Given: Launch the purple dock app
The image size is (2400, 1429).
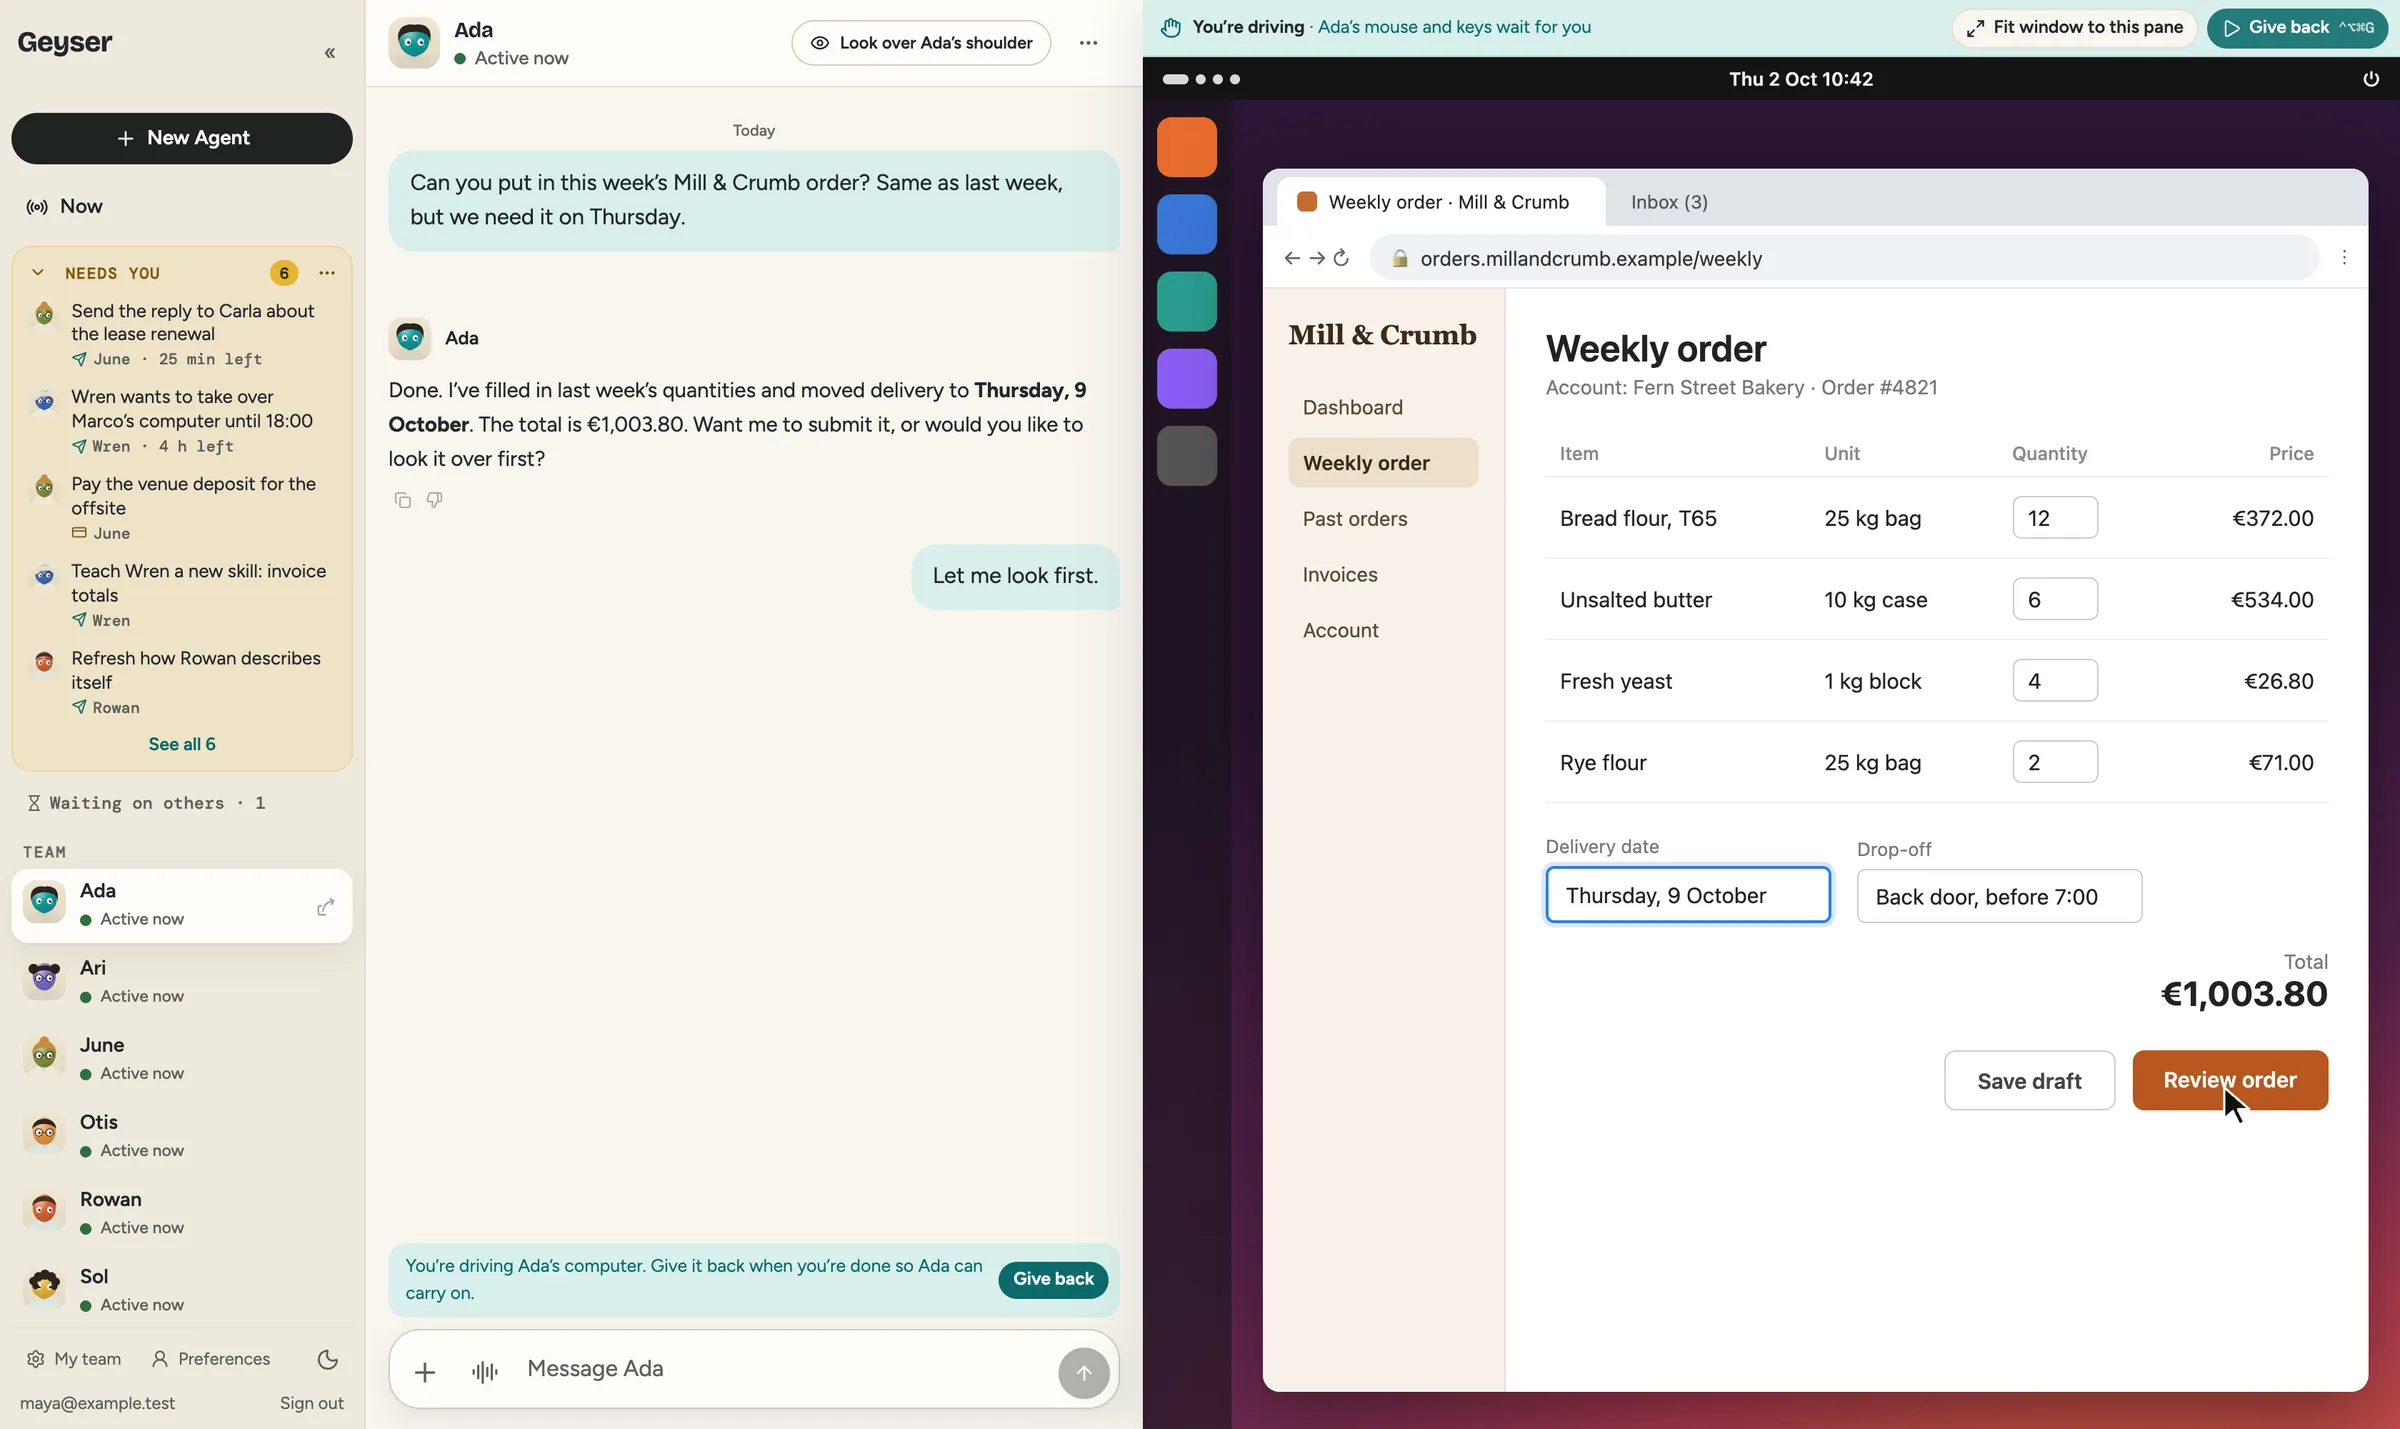Looking at the screenshot, I should [1187, 378].
